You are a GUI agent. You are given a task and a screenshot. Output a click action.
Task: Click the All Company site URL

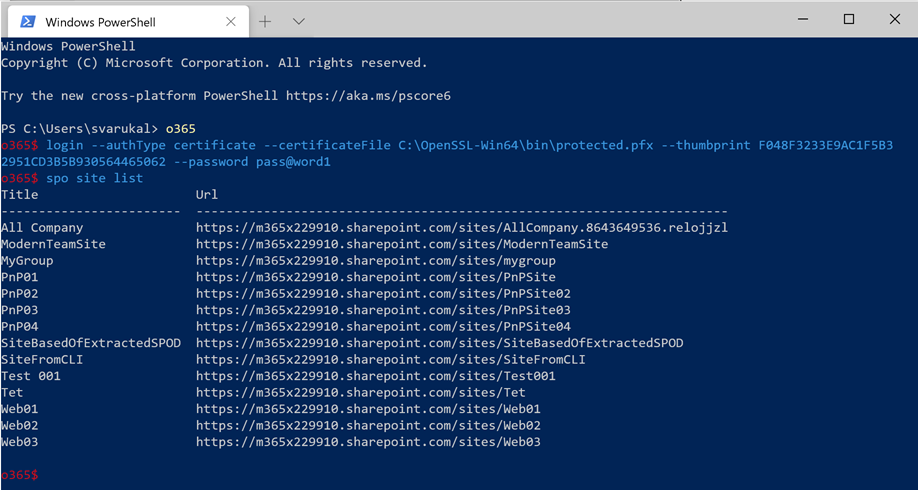[x=462, y=228]
